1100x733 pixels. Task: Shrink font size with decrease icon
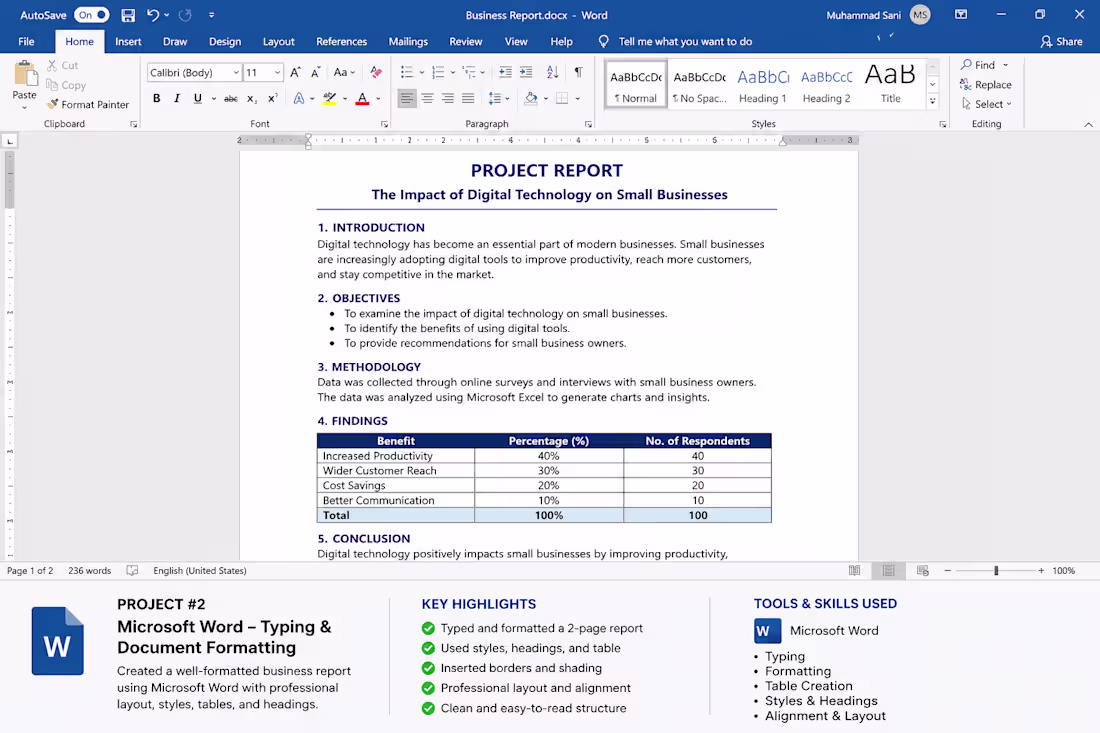[x=316, y=72]
